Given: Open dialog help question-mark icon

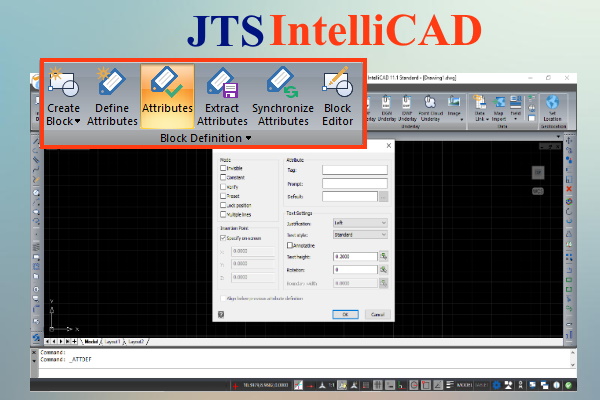Looking at the screenshot, I should (221, 314).
